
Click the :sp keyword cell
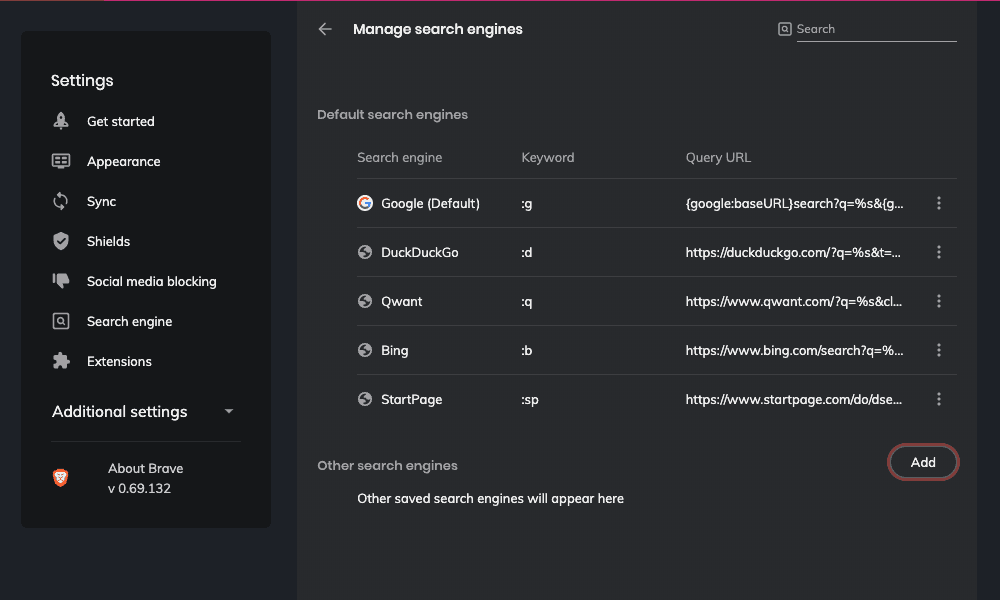[530, 400]
